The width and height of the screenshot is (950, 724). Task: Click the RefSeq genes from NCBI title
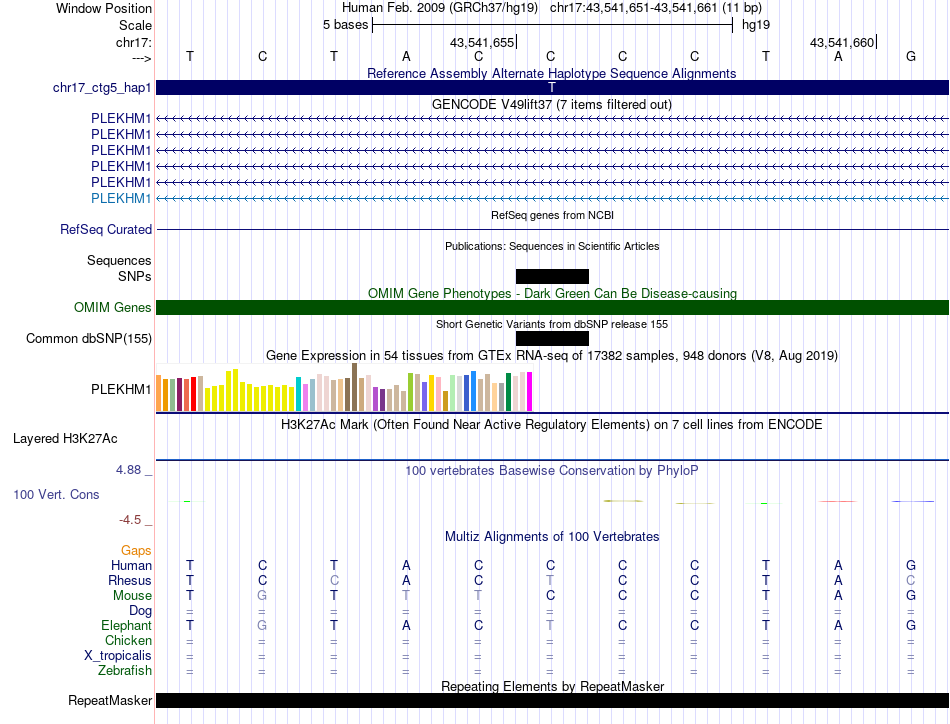pyautogui.click(x=552, y=215)
